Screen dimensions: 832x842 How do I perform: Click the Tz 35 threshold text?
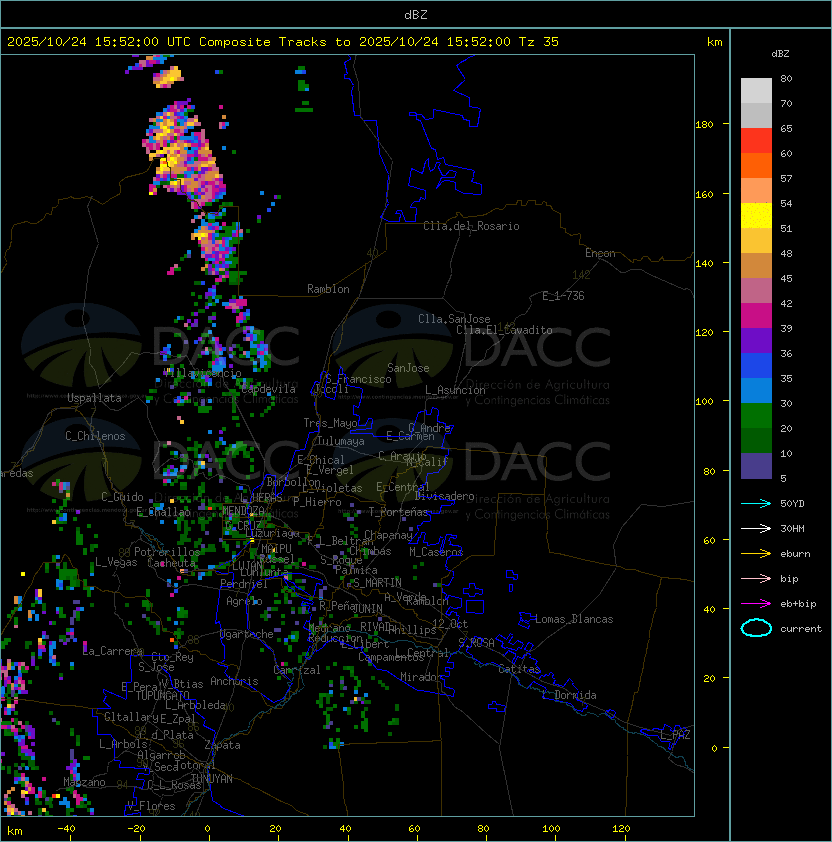[x=539, y=41]
